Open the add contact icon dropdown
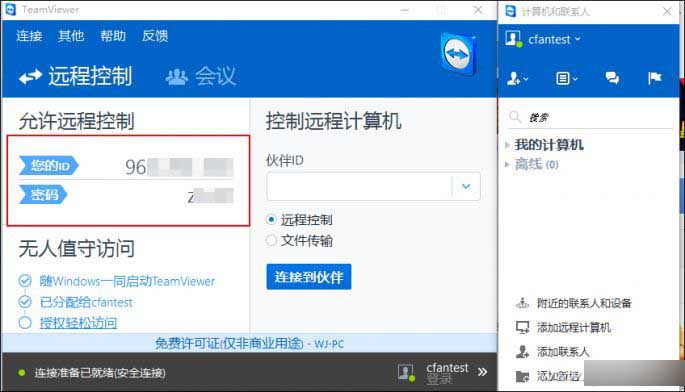Viewport: 685px width, 392px height. click(x=518, y=79)
